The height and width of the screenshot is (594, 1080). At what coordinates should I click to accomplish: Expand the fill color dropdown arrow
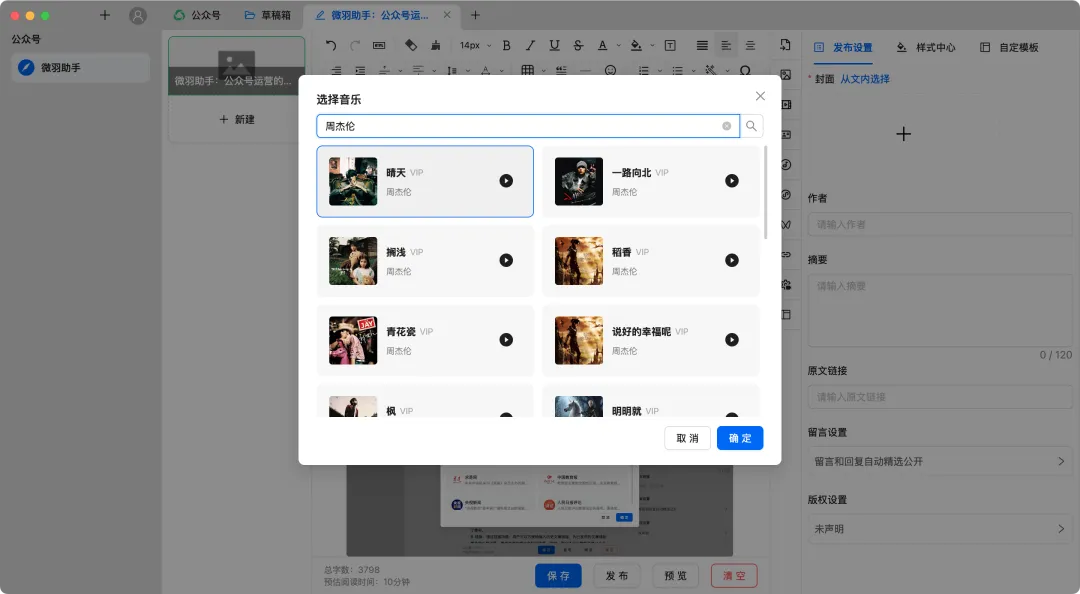652,46
